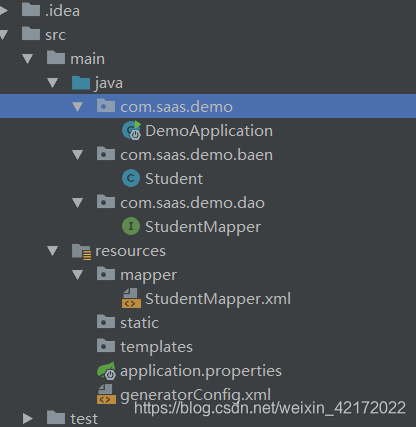Select the resources label
The height and width of the screenshot is (427, 416).
pyautogui.click(x=130, y=251)
